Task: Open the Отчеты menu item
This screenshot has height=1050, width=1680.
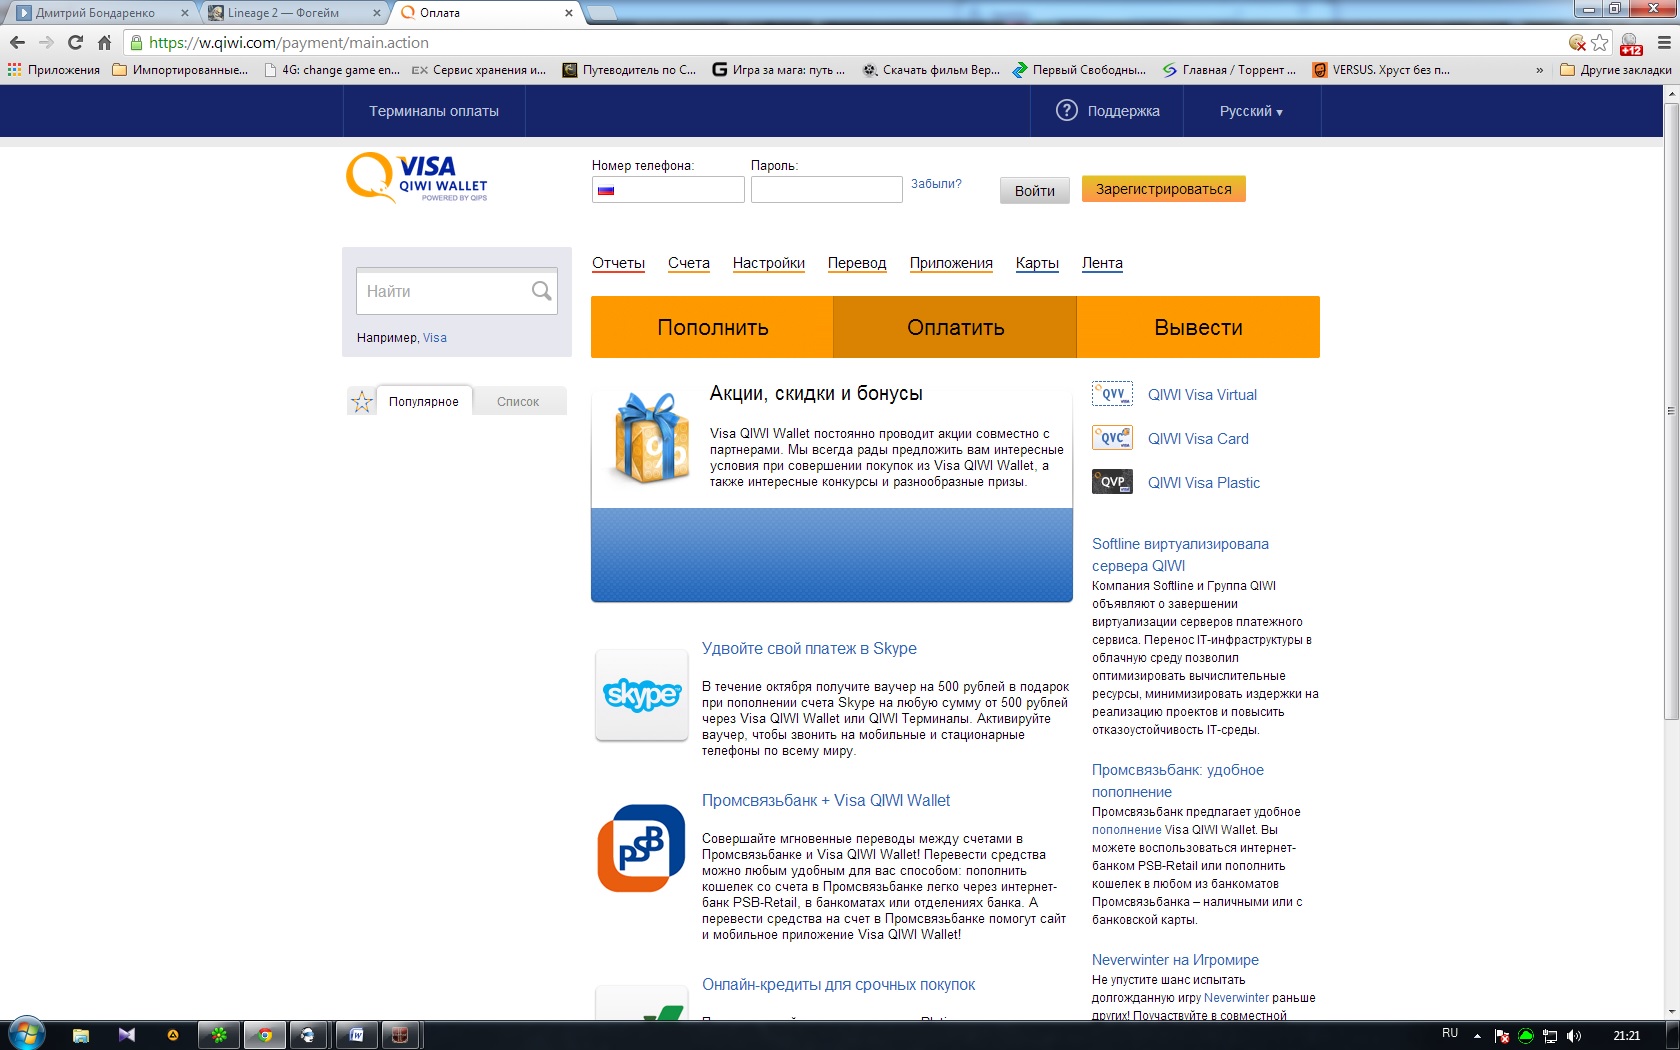Action: (x=618, y=263)
